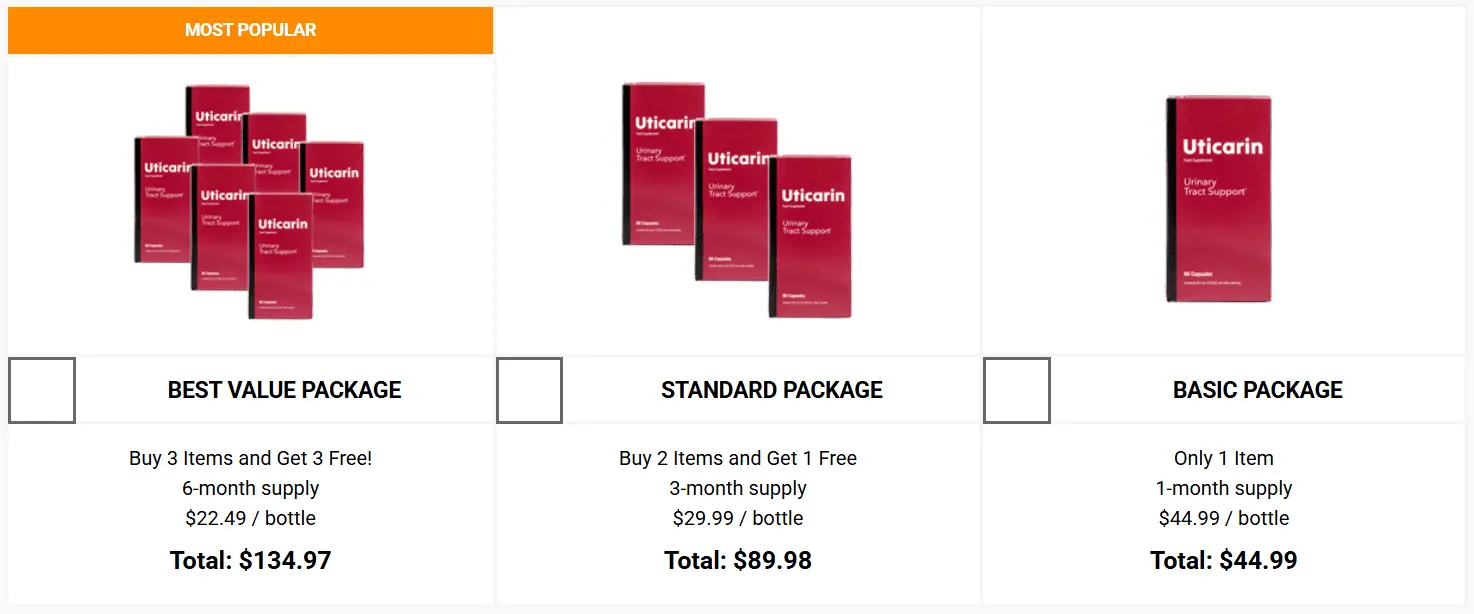The width and height of the screenshot is (1474, 614).
Task: Select the Standard Package checkbox
Action: point(530,390)
